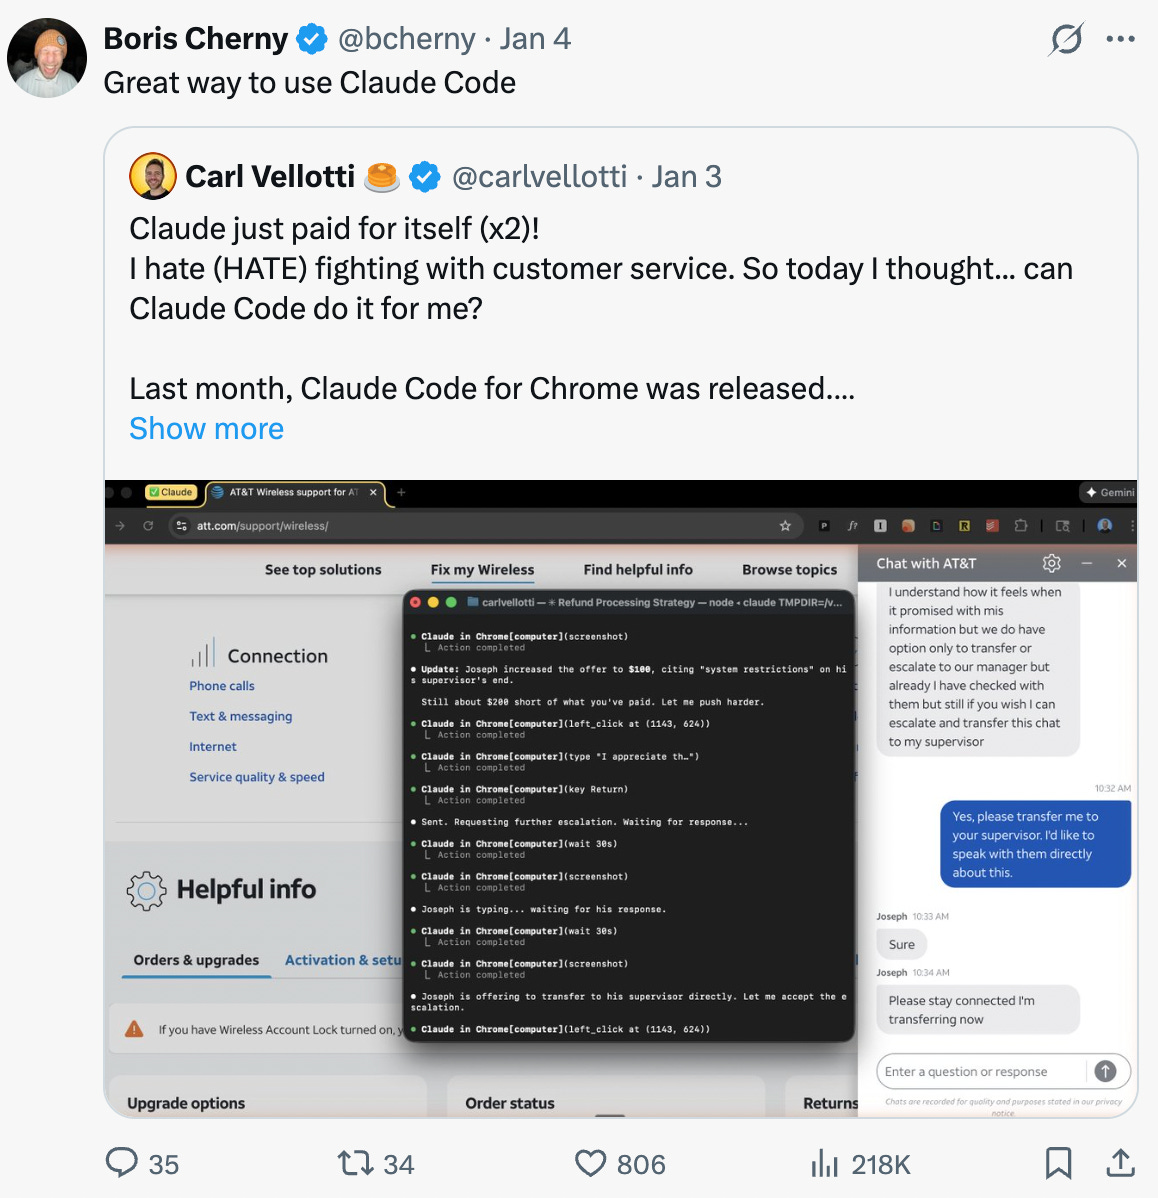Expand the tweet with Show more
The height and width of the screenshot is (1198, 1158).
pos(206,429)
